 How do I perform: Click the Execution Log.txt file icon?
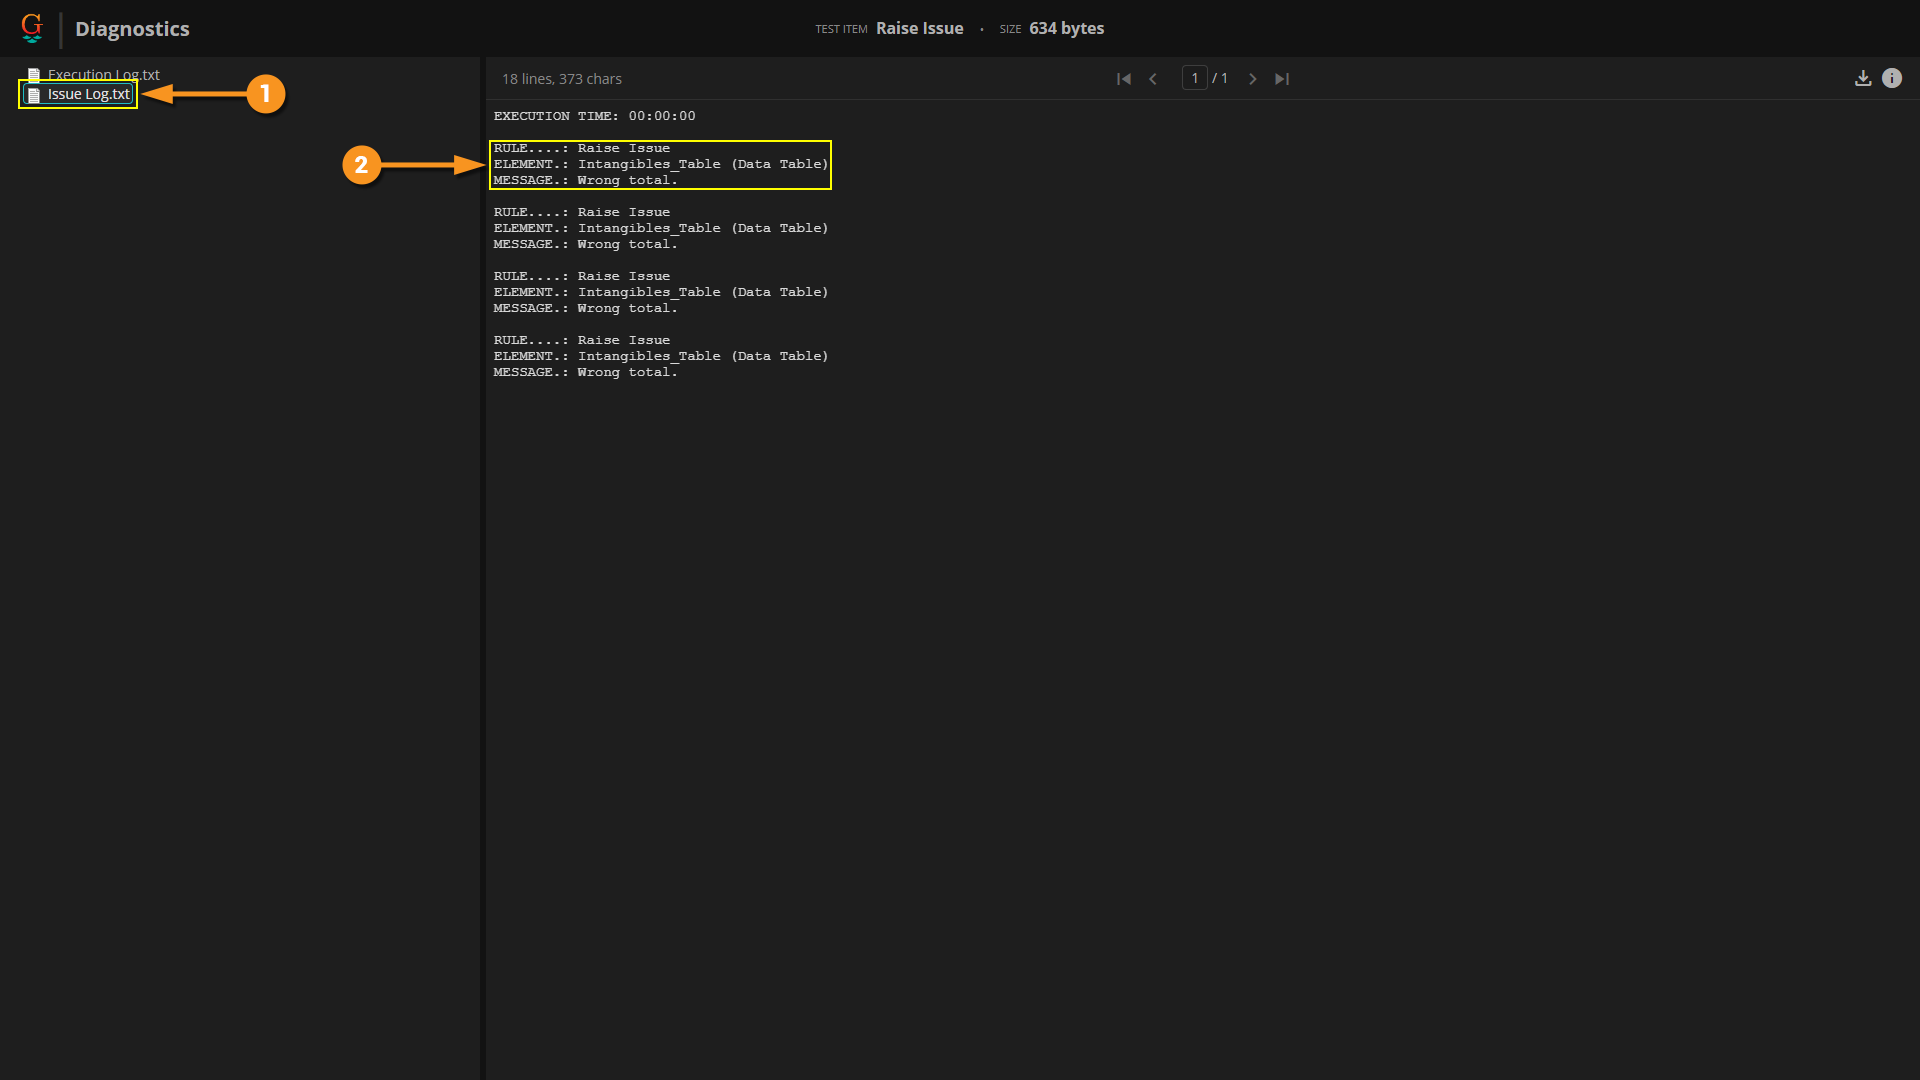click(x=34, y=75)
